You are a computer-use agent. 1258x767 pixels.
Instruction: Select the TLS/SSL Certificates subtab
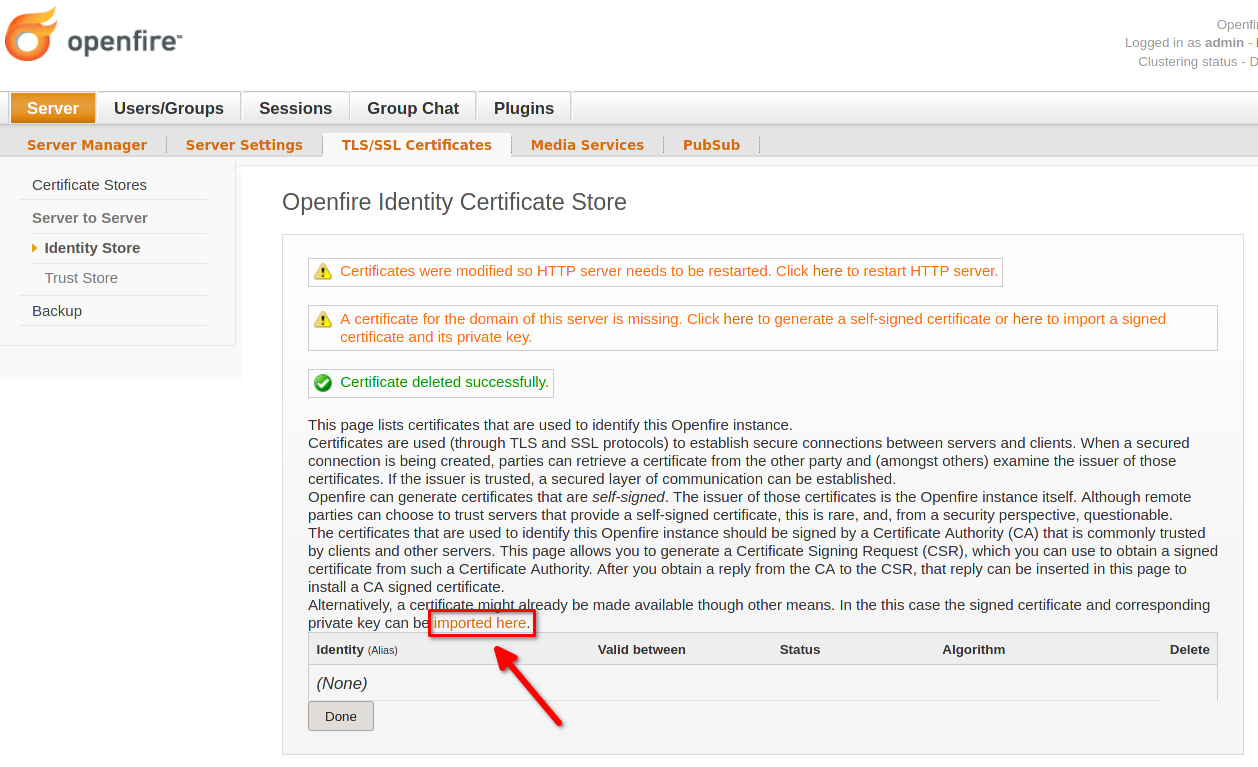pyautogui.click(x=417, y=145)
